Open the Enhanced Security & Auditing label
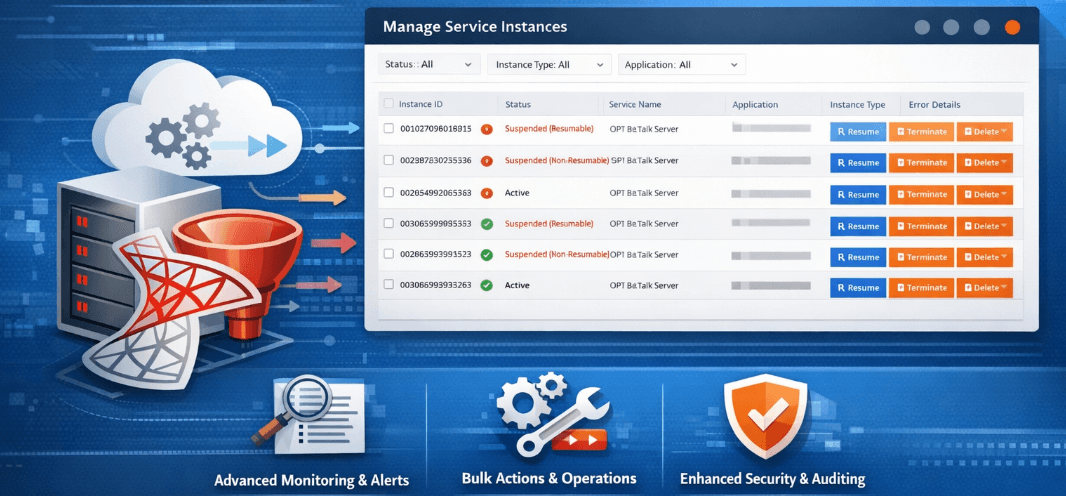1066x496 pixels. tap(772, 479)
